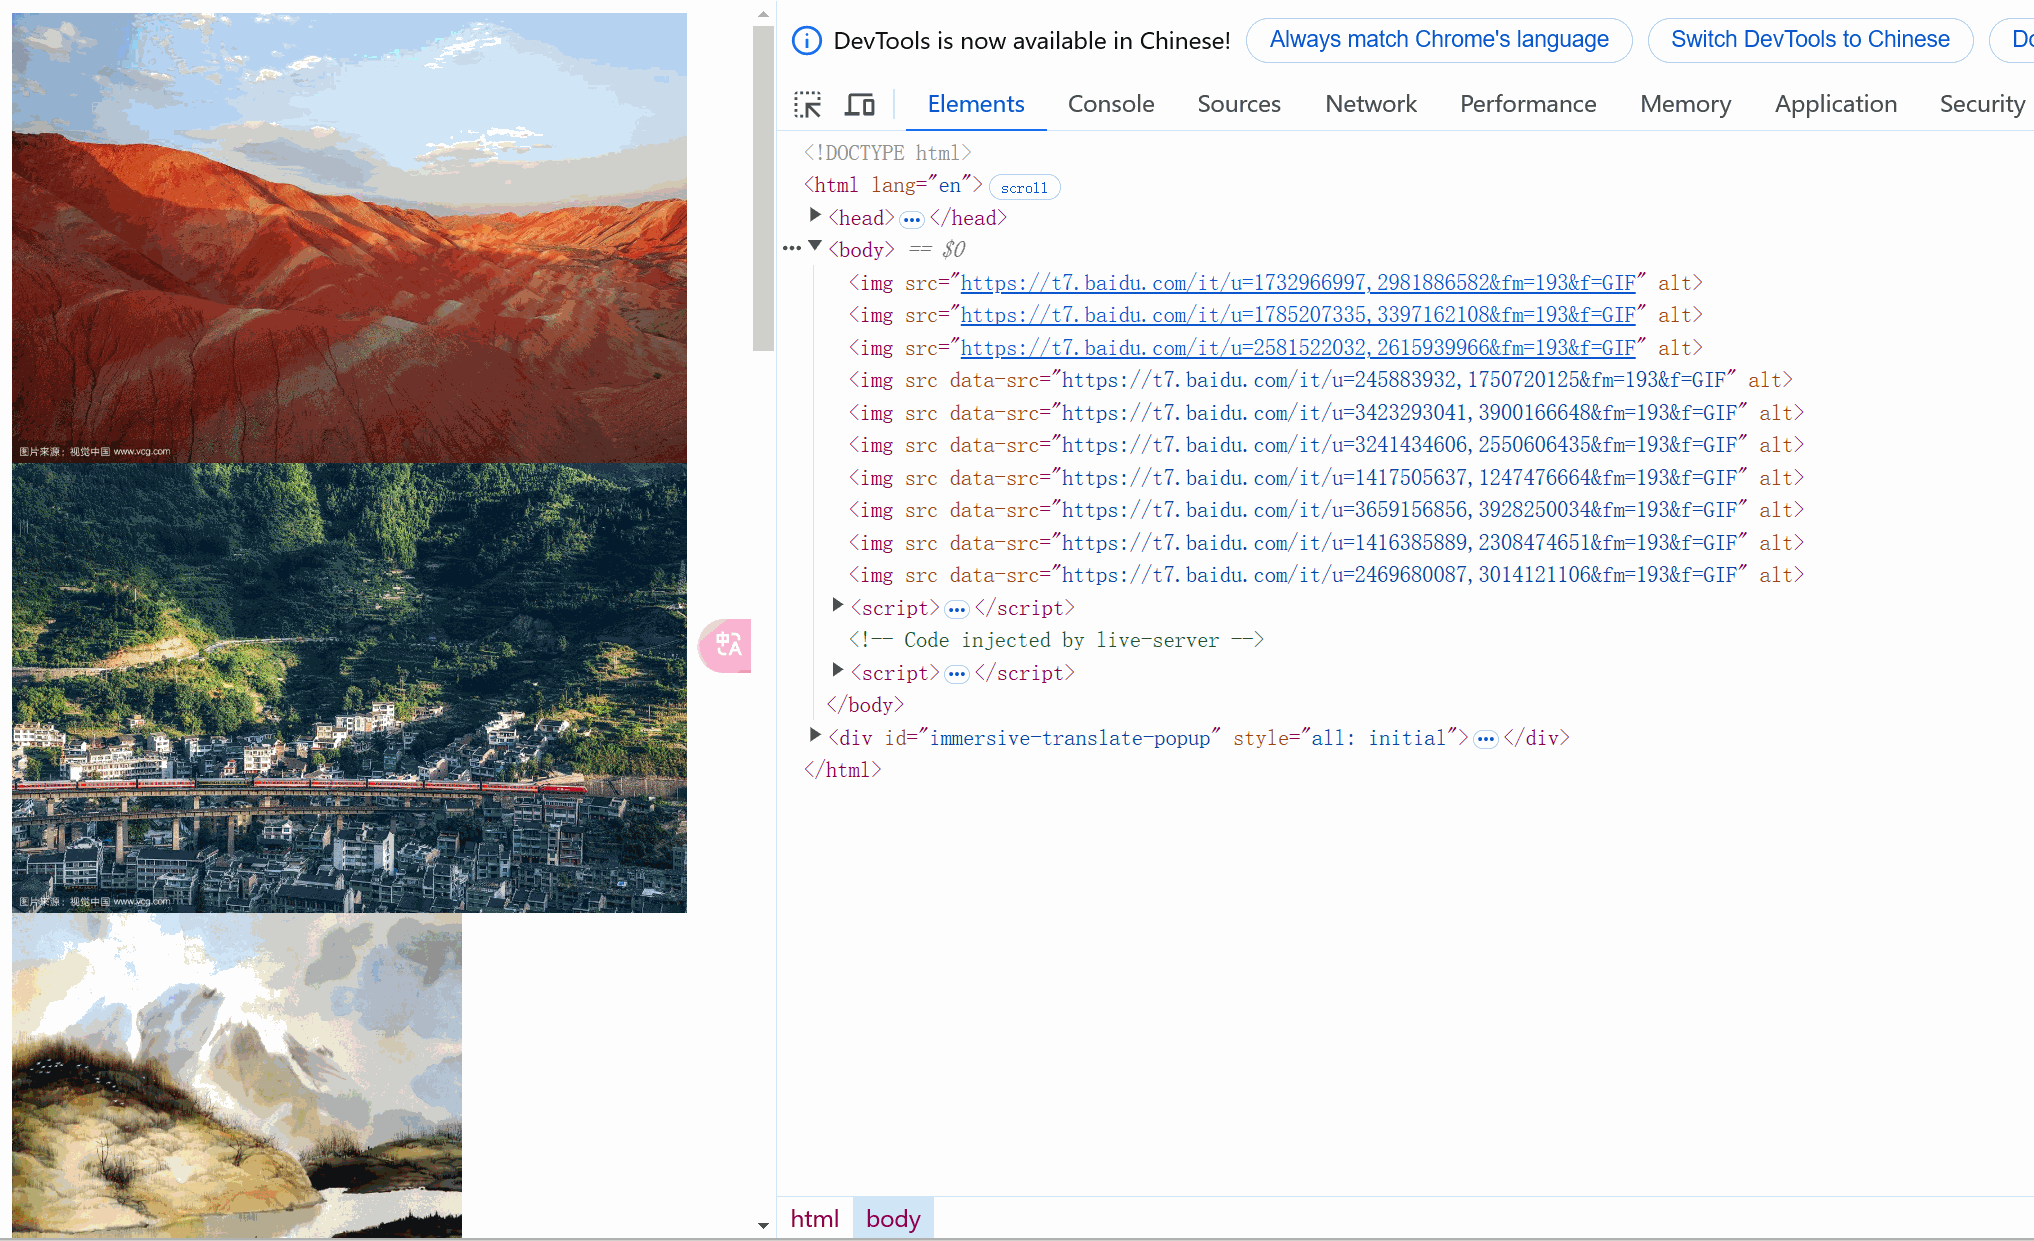Click the pink translate floating icon
2034x1241 pixels.
click(725, 647)
